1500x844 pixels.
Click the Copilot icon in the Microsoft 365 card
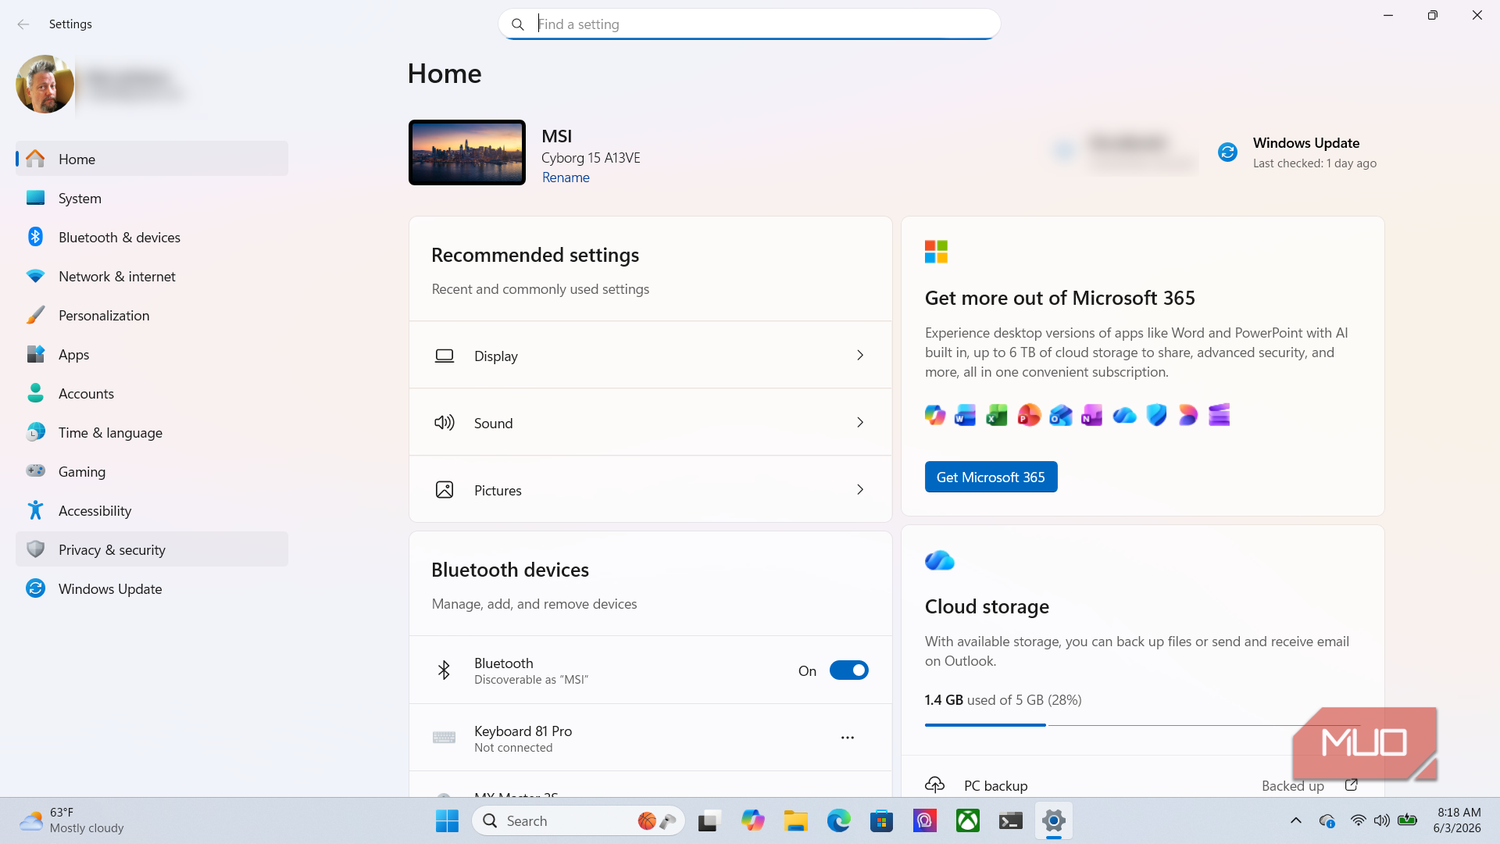pyautogui.click(x=935, y=415)
